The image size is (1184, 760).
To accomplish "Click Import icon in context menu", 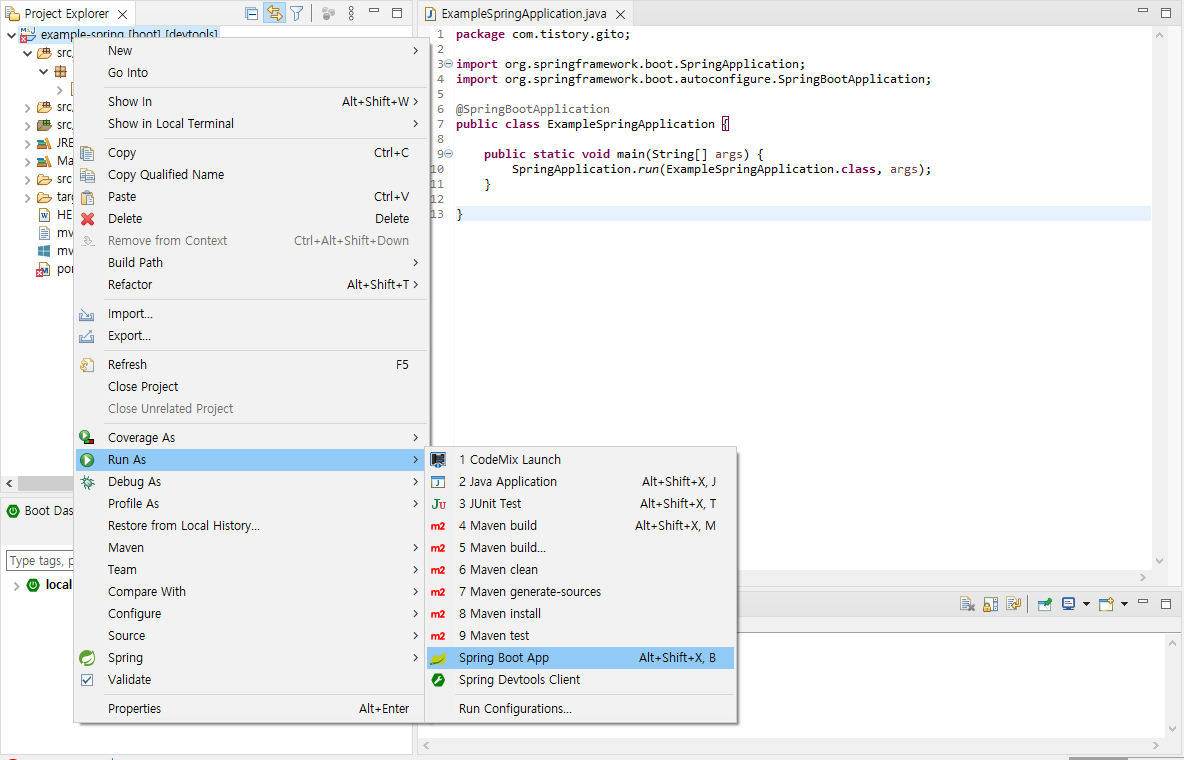I will 87,314.
